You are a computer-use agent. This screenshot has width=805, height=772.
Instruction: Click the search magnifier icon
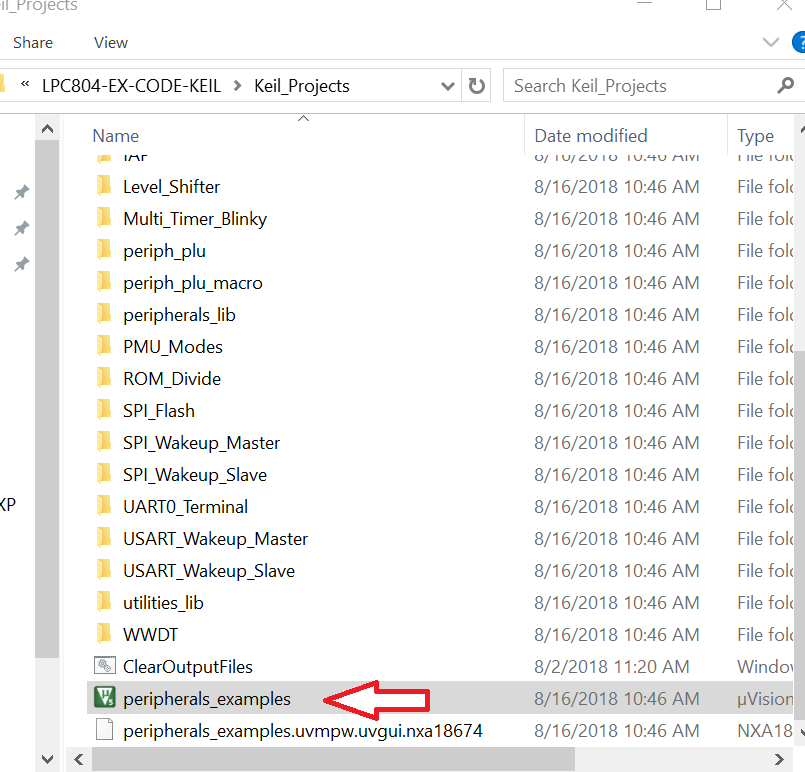pos(785,85)
